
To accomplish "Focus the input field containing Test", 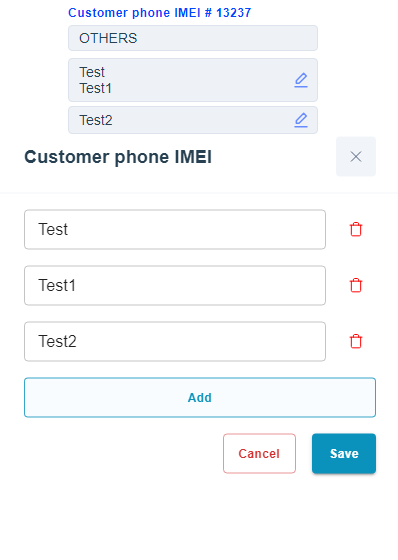I will (x=175, y=229).
